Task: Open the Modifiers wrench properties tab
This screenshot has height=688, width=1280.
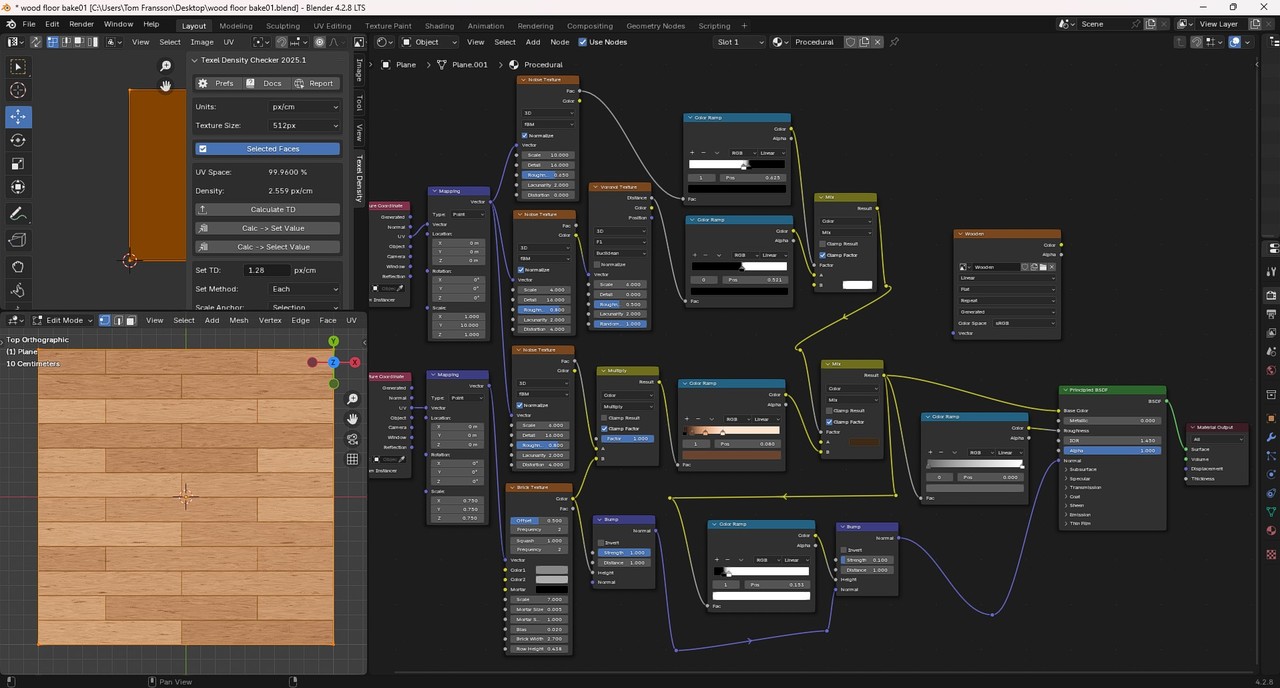Action: coord(1271,437)
